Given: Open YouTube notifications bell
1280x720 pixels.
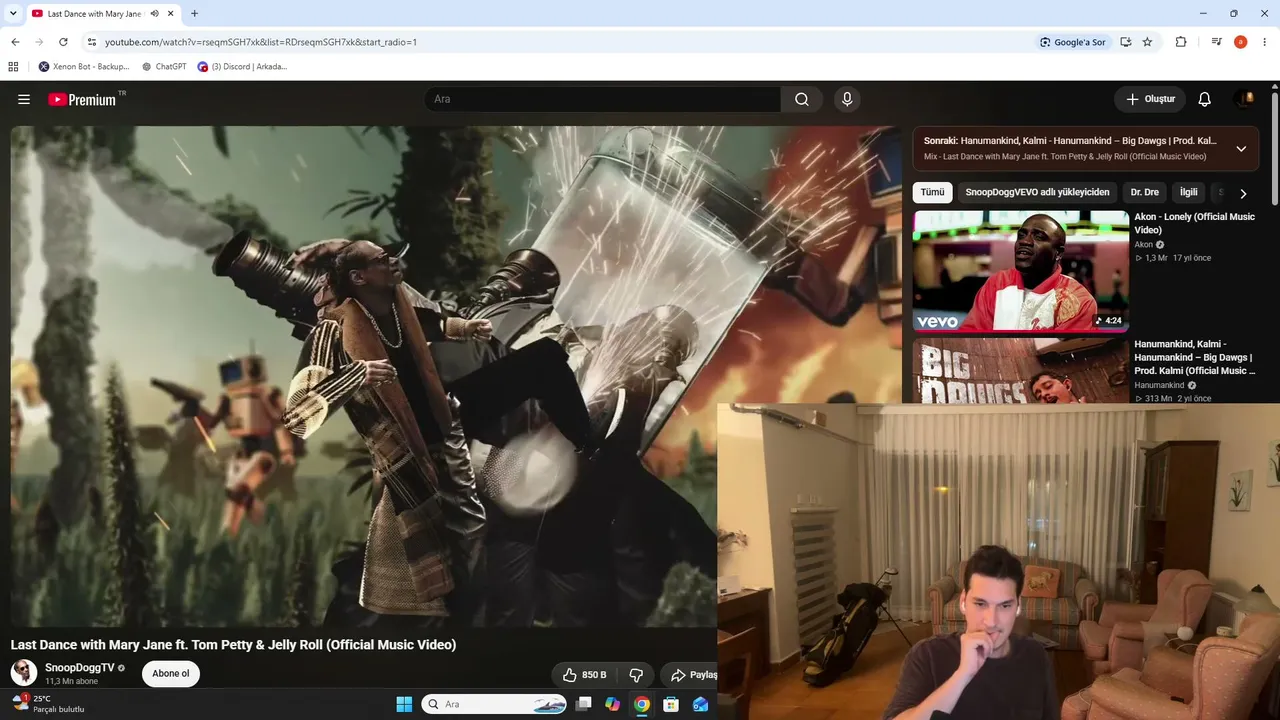Looking at the screenshot, I should (1205, 99).
